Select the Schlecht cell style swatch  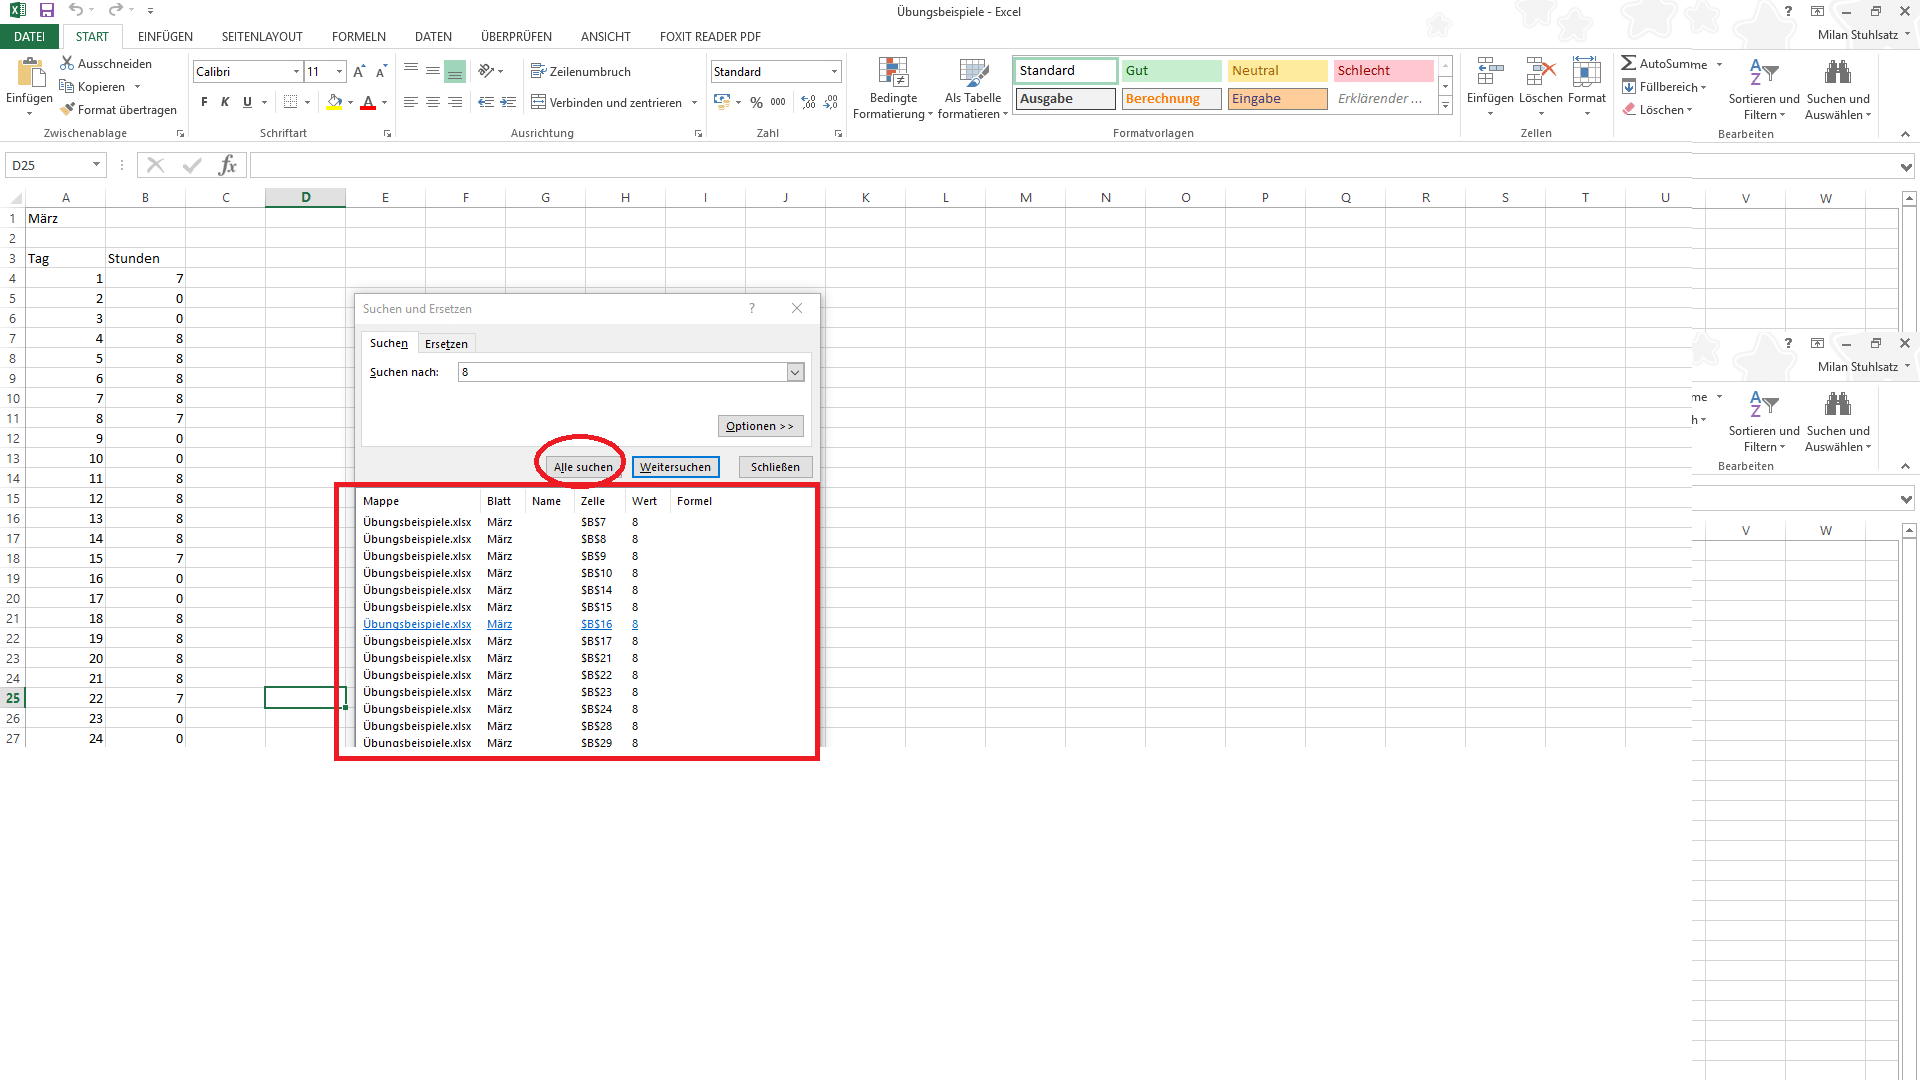click(x=1383, y=71)
